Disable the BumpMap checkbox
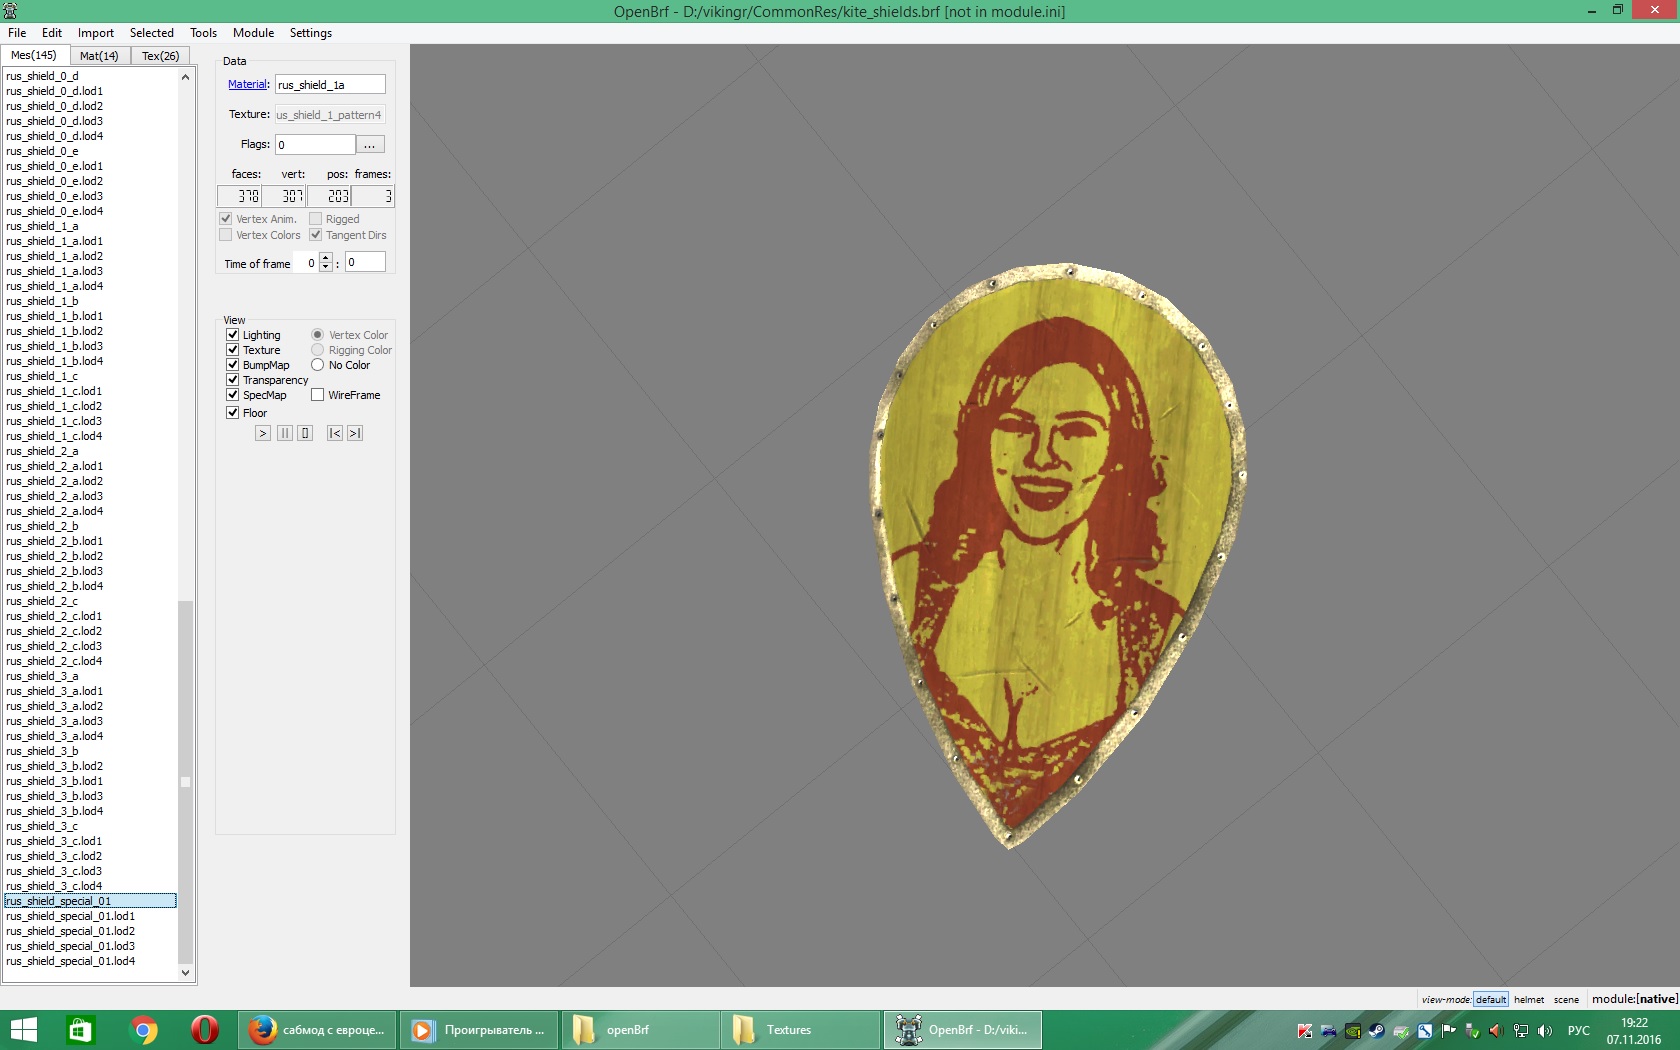Image resolution: width=1680 pixels, height=1050 pixels. tap(232, 365)
